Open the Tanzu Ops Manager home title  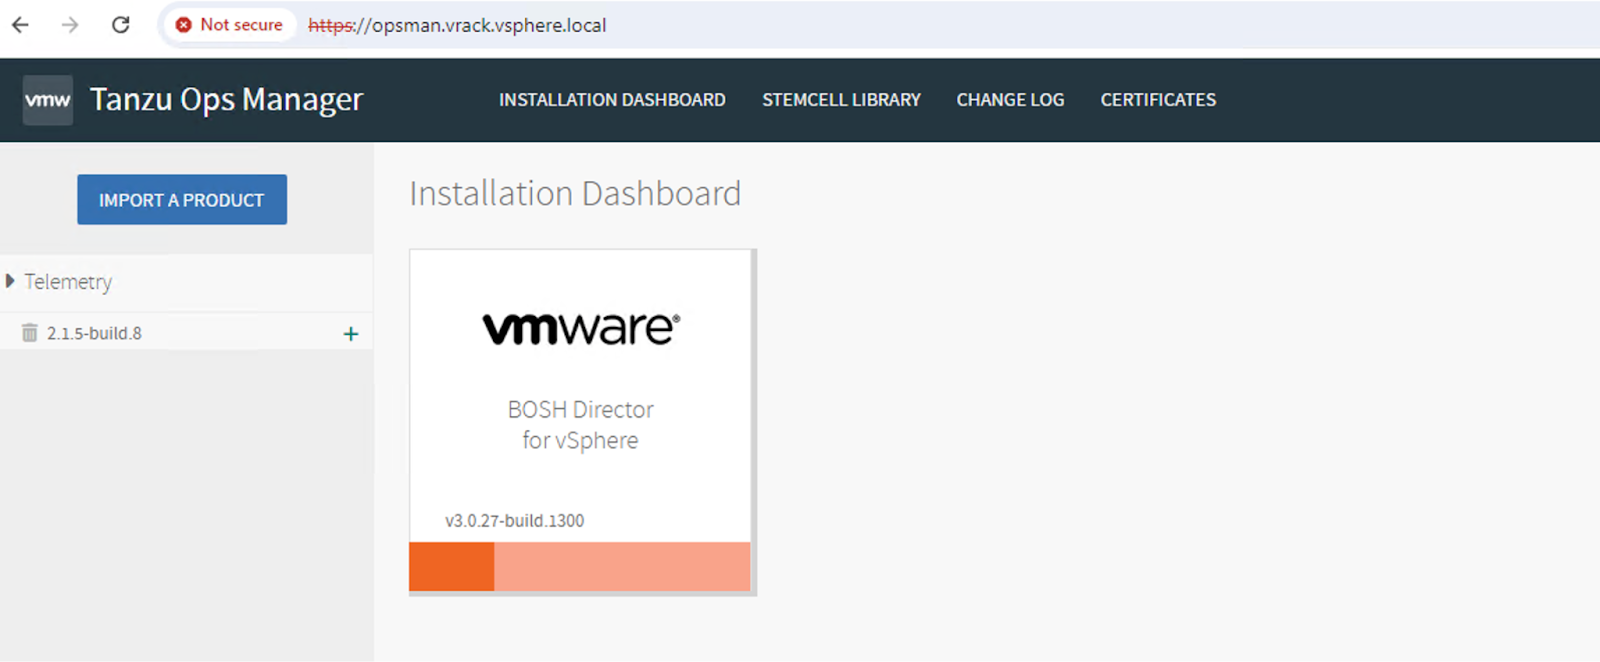click(x=226, y=100)
